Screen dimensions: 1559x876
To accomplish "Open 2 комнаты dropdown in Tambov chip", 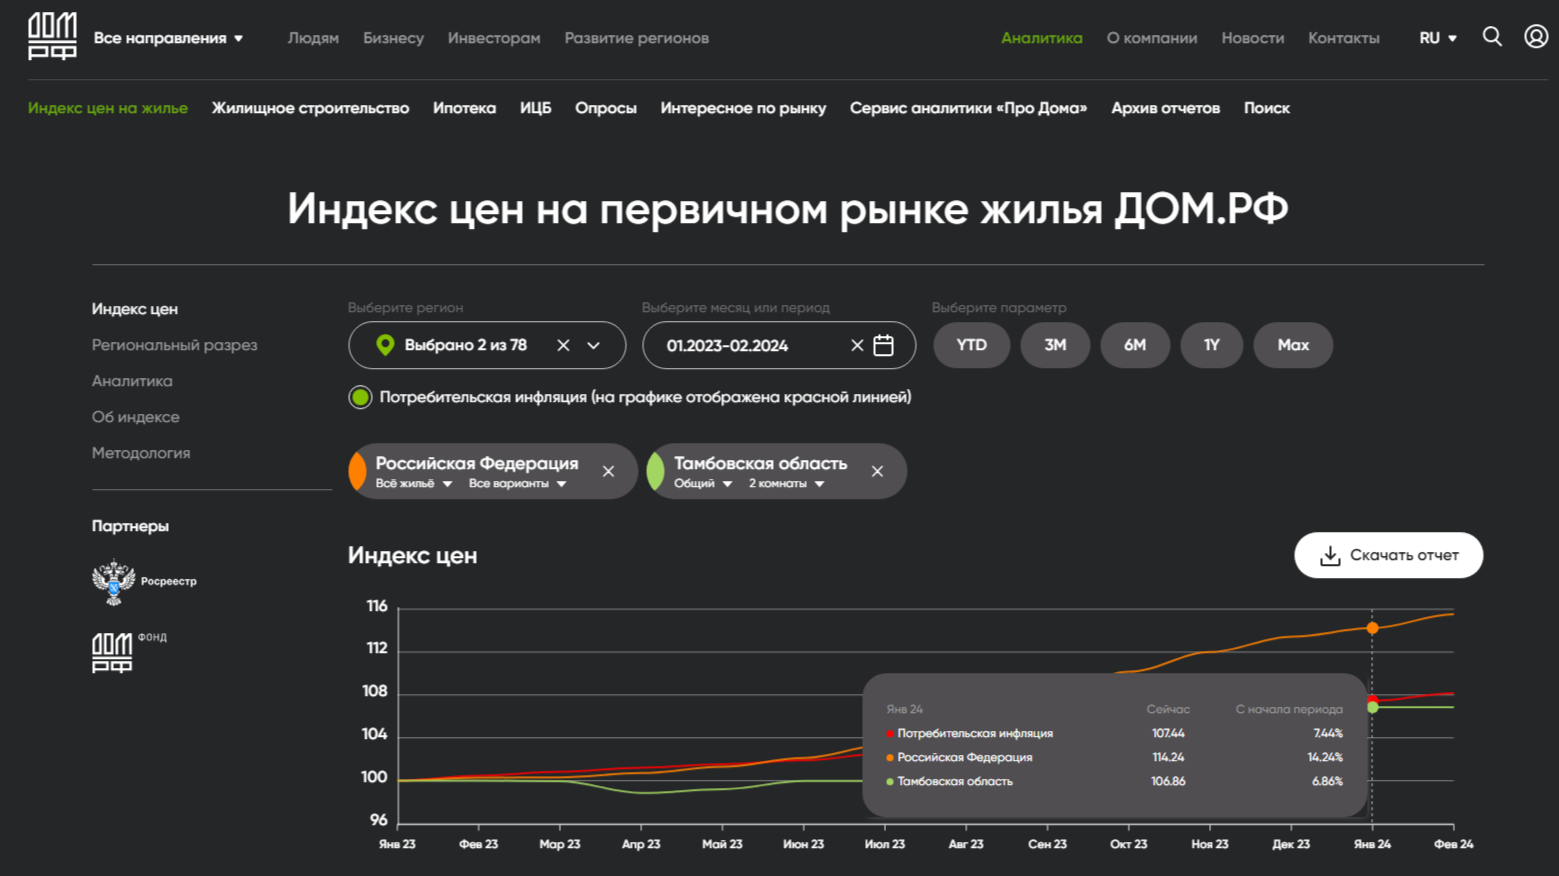I will [787, 483].
